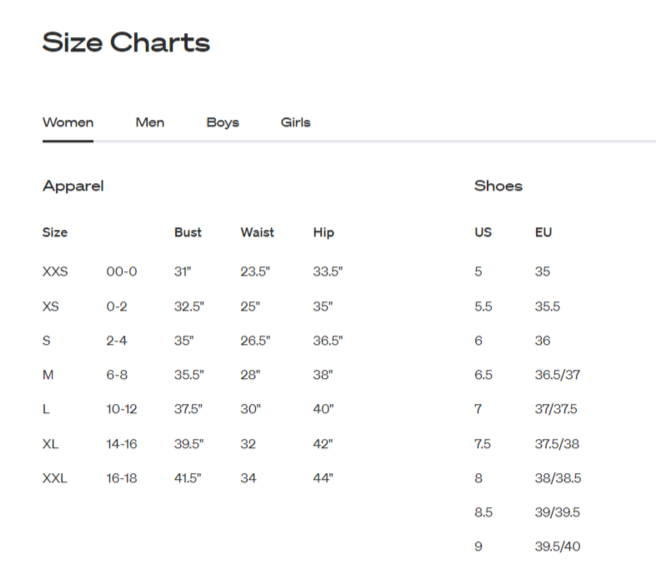The height and width of the screenshot is (573, 656).
Task: Select the Girls tab
Action: pyautogui.click(x=295, y=123)
